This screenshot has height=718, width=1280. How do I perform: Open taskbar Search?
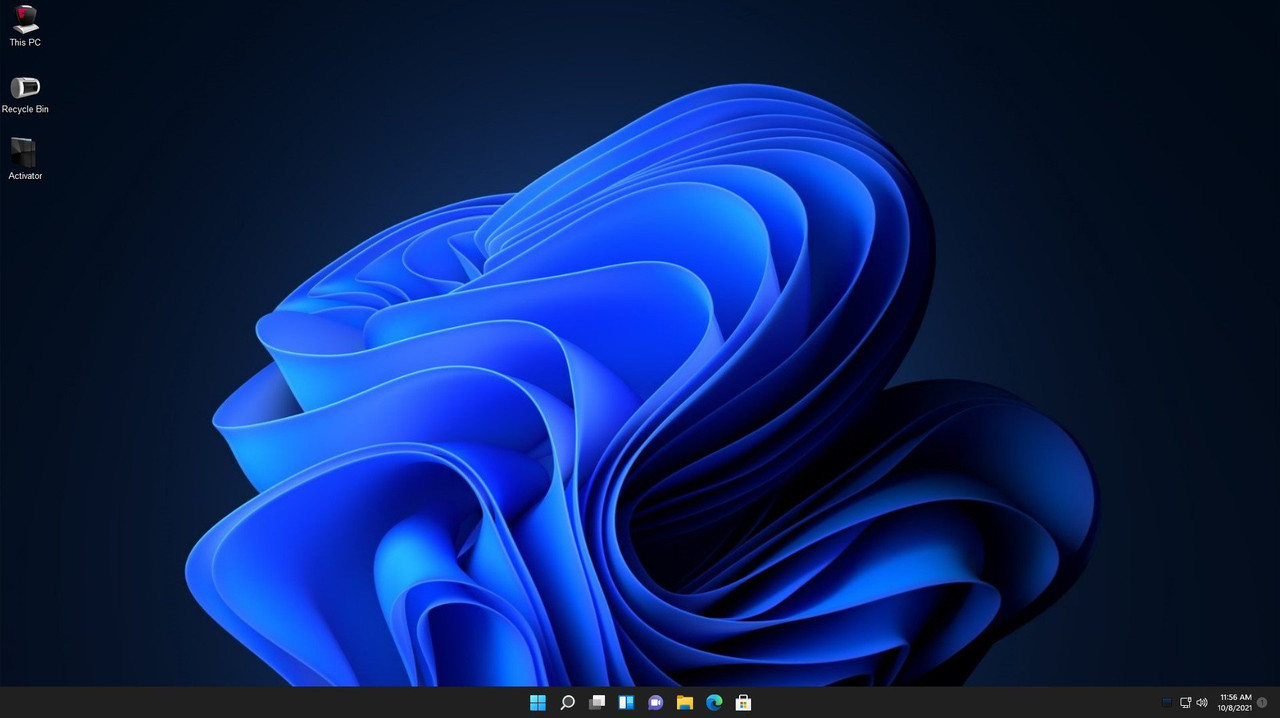tap(567, 703)
